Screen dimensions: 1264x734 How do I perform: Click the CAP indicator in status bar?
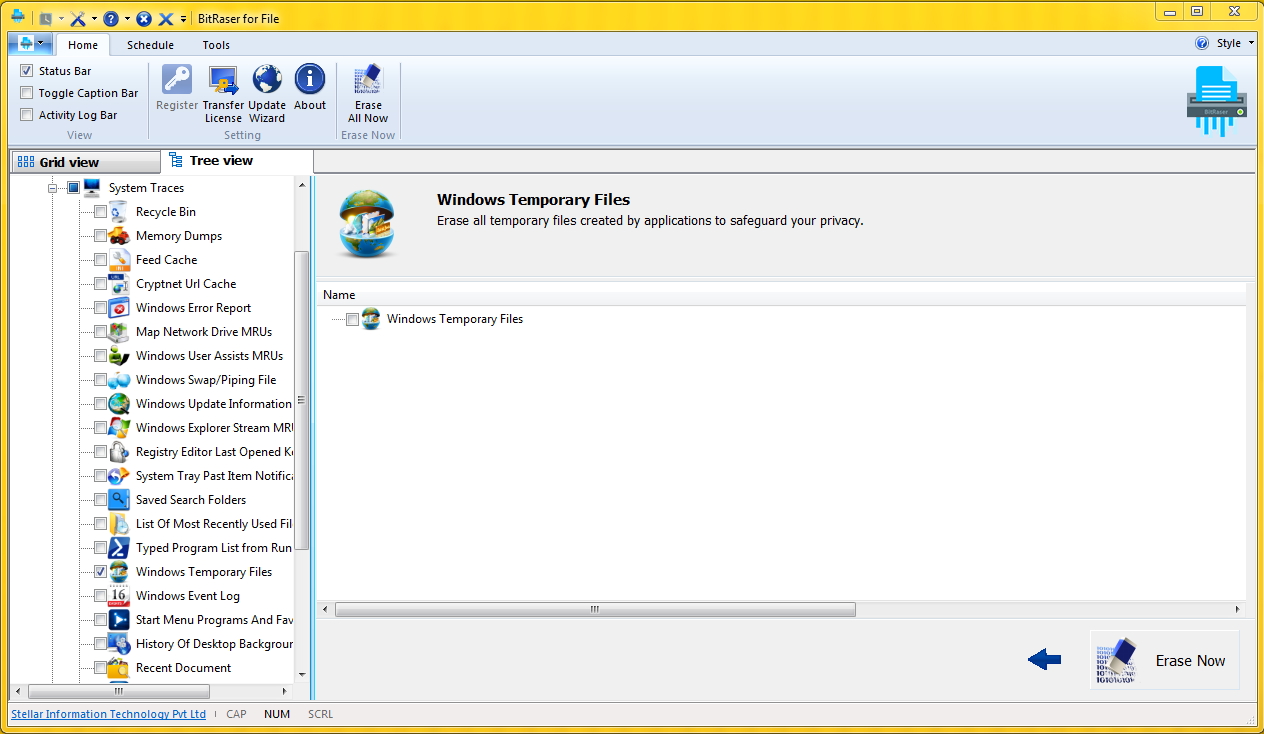coord(236,714)
